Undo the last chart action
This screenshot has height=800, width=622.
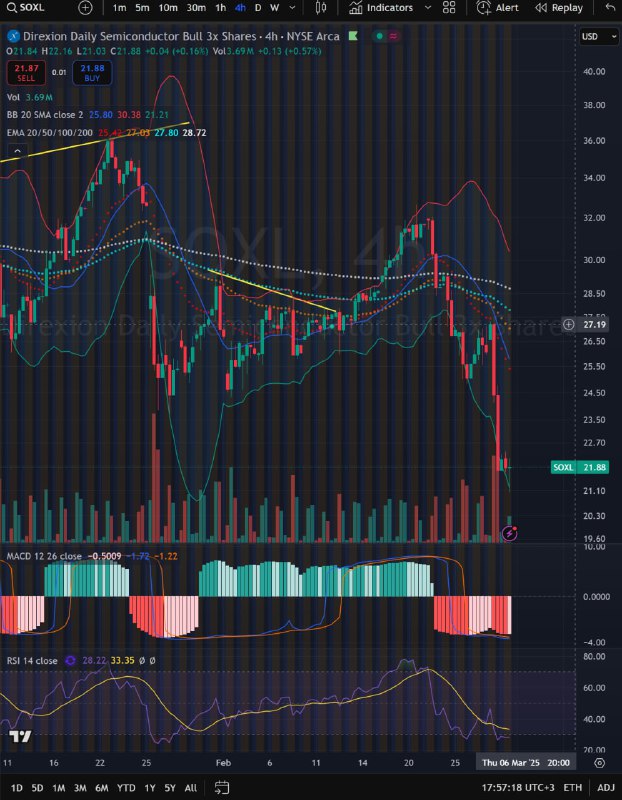(610, 8)
